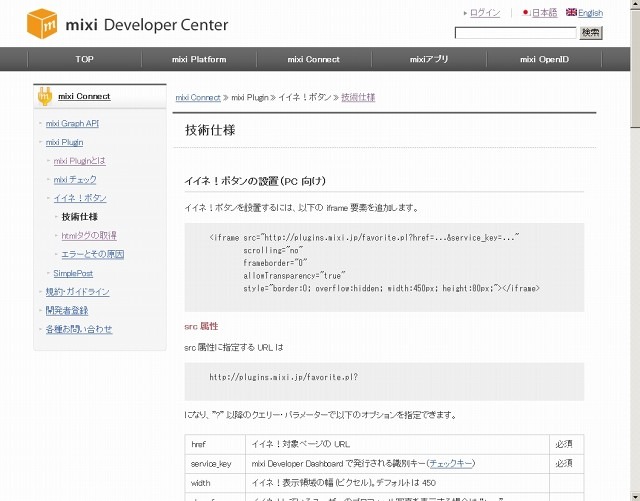Click the scrolling="no" code line

(273, 250)
